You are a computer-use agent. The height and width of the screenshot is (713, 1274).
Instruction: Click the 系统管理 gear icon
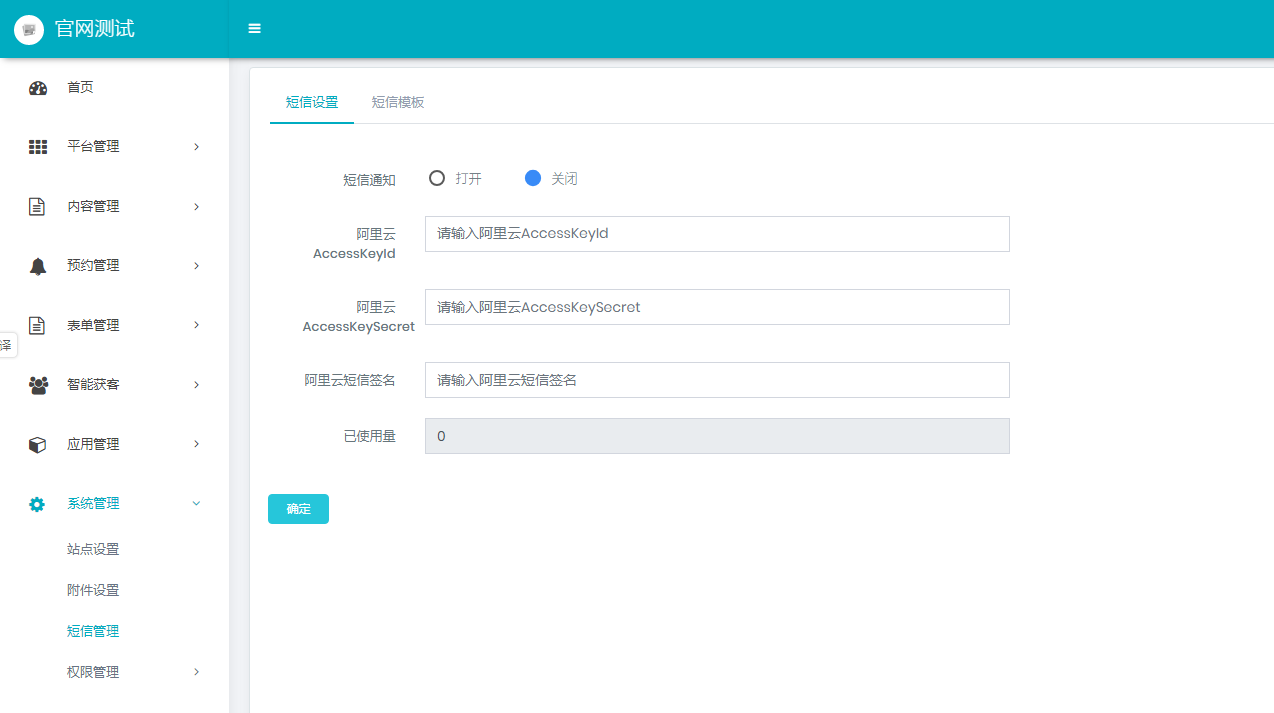pyautogui.click(x=37, y=504)
